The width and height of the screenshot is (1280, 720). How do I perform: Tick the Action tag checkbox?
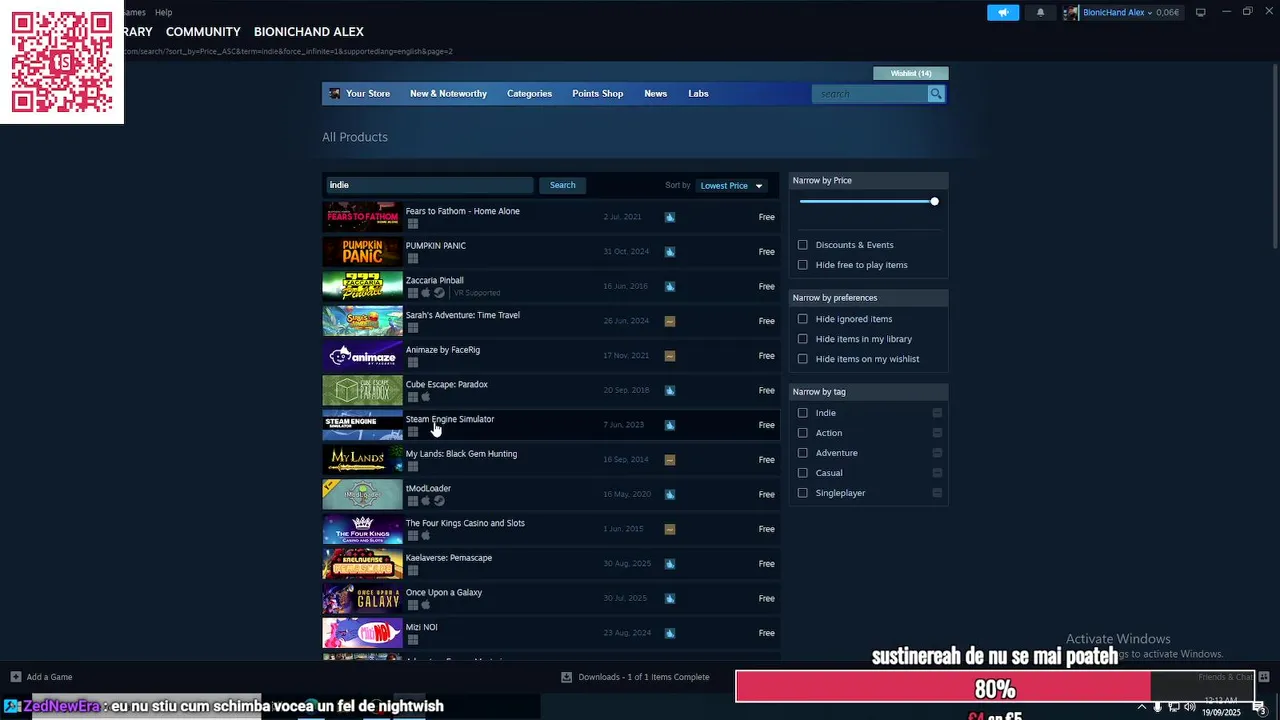tap(802, 433)
